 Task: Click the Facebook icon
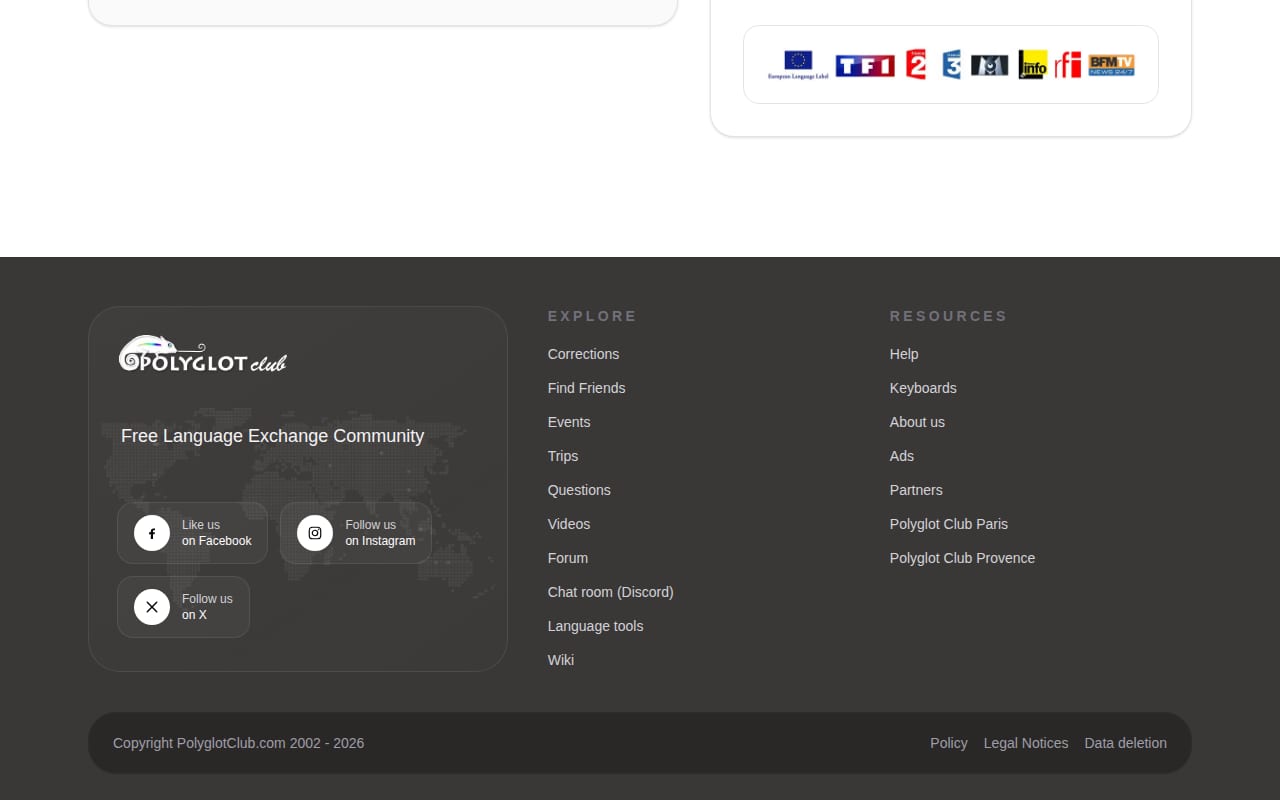pyautogui.click(x=152, y=533)
